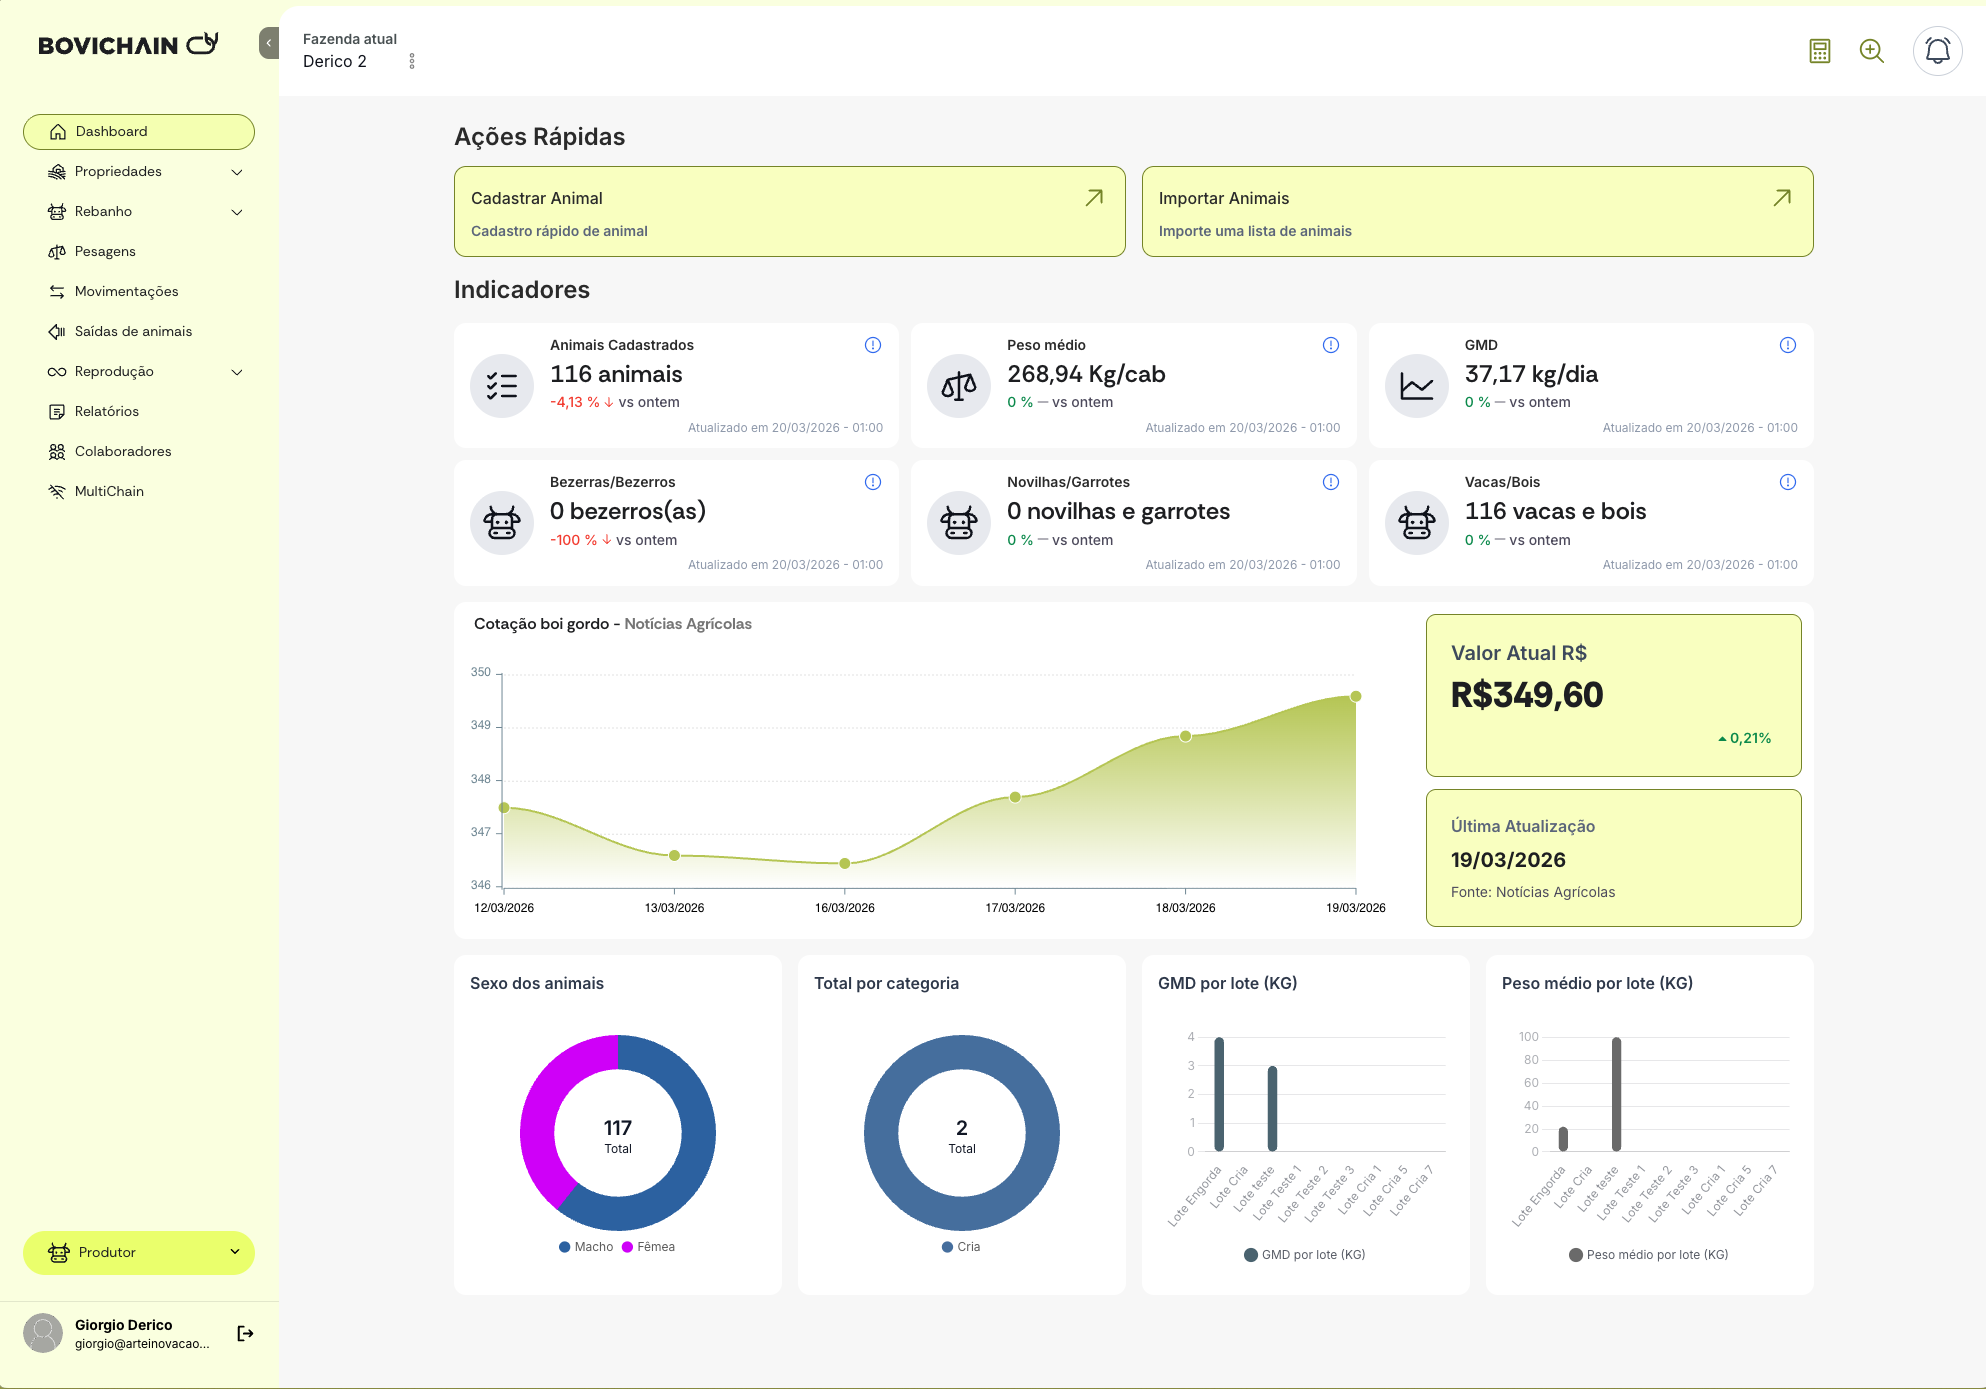This screenshot has height=1389, width=1986.
Task: Expand the Rebanho menu chevron
Action: [237, 212]
